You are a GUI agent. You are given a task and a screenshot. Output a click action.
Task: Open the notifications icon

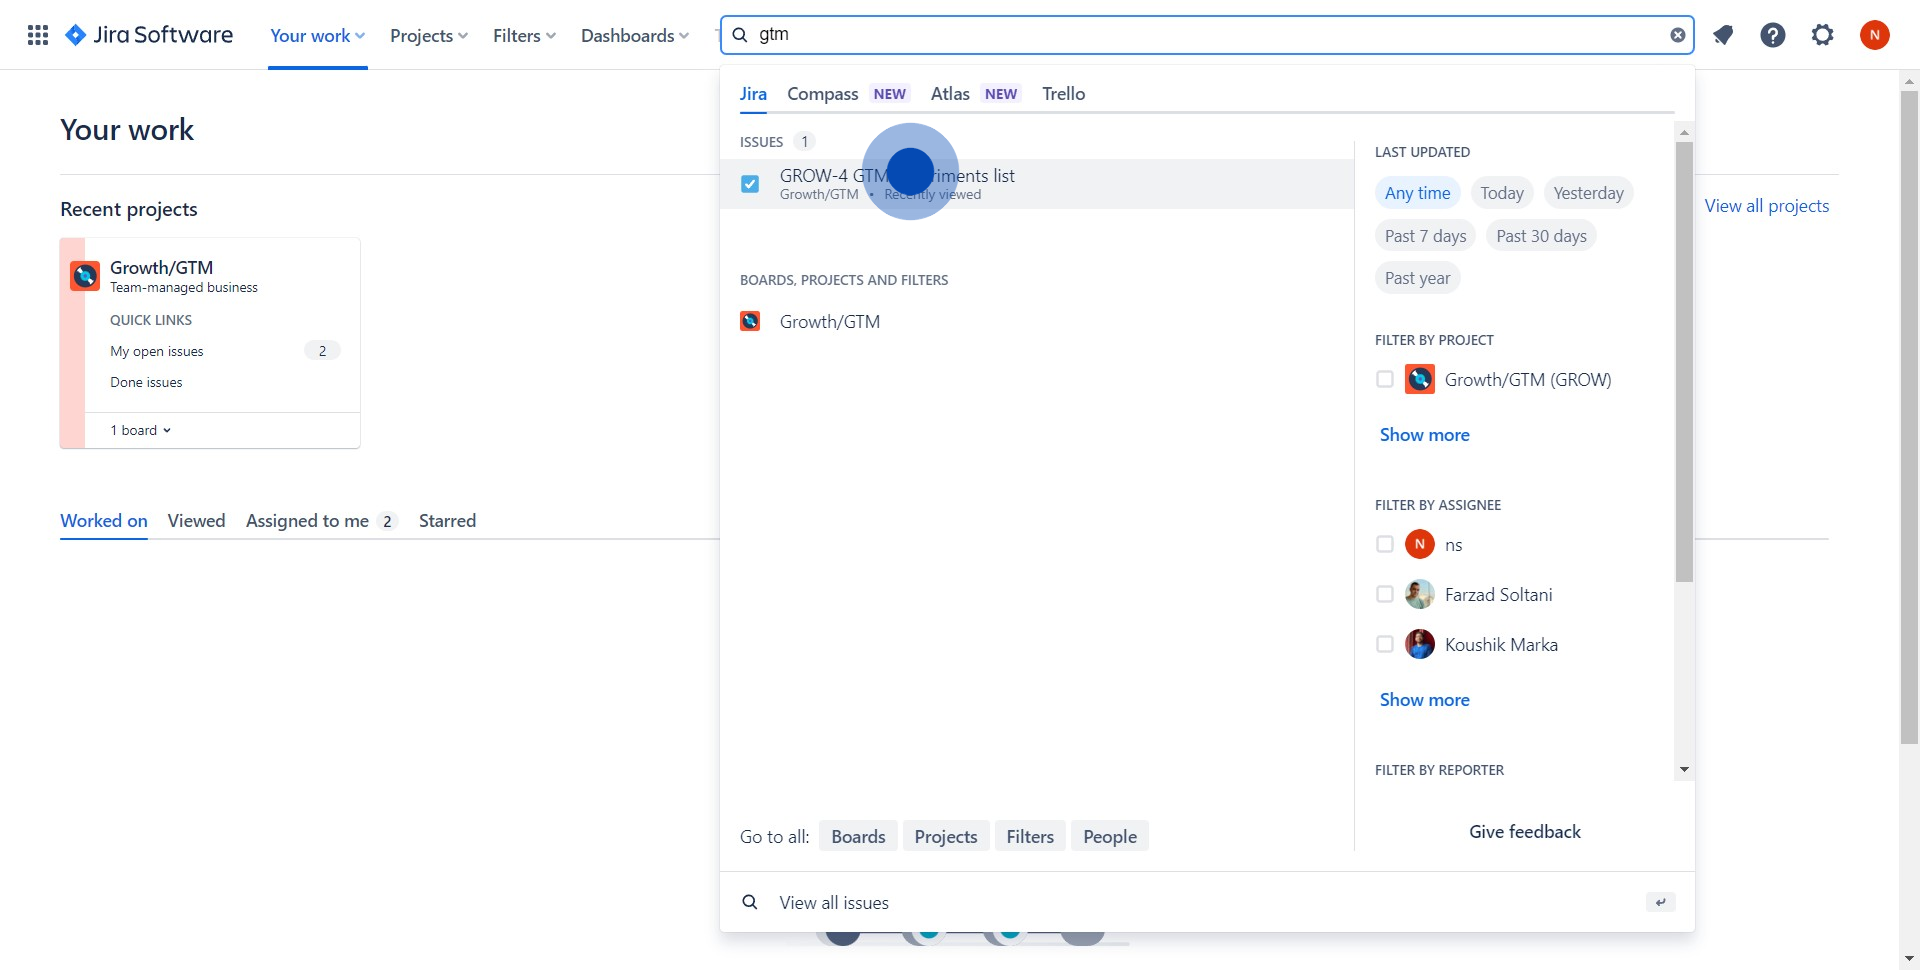(x=1722, y=35)
